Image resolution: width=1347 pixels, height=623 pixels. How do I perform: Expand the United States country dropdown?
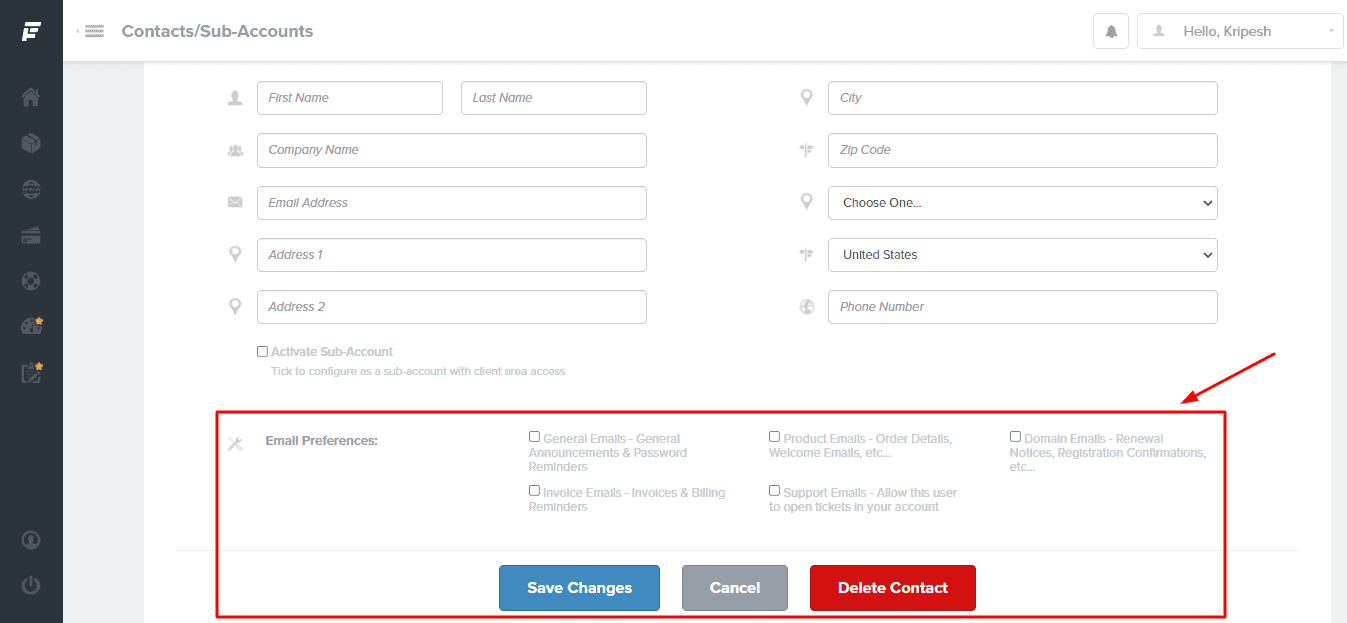coord(1022,255)
